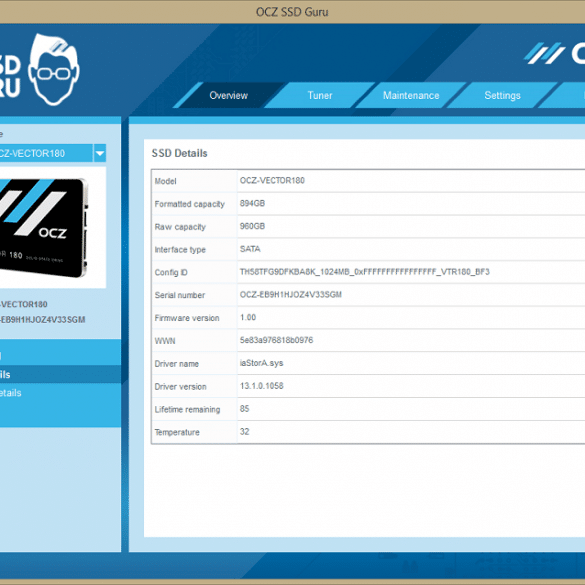Screen dimensions: 585x585
Task: Click the SSD Details heading
Action: pyautogui.click(x=179, y=153)
